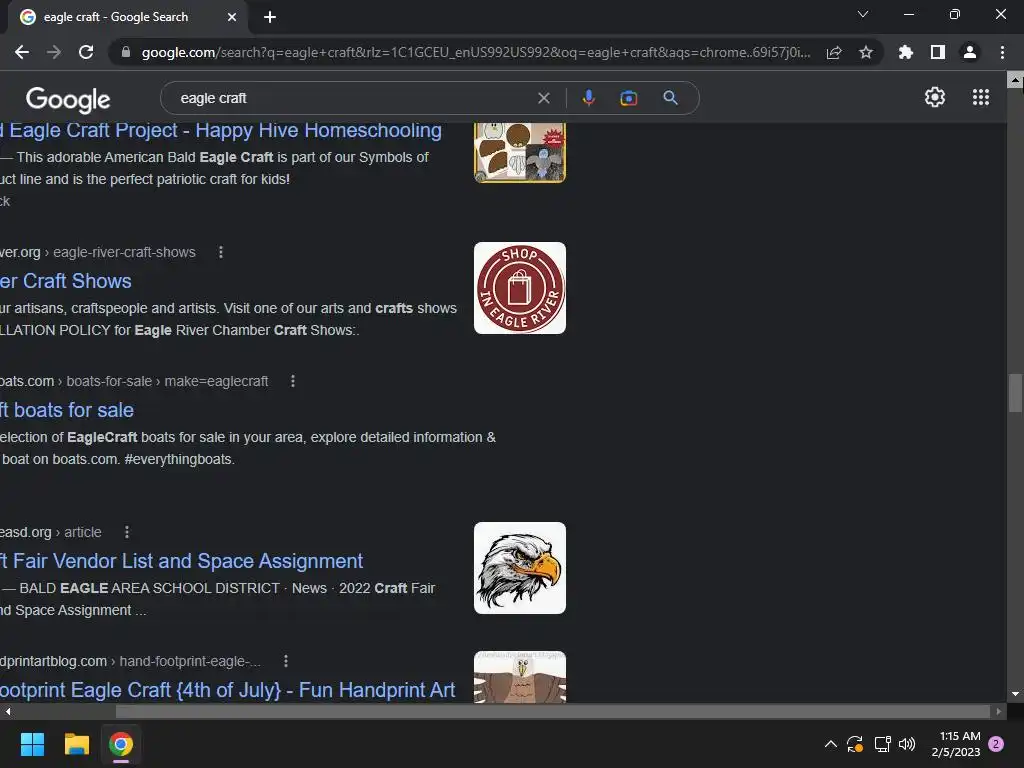Open the Windows Start menu

[32, 744]
